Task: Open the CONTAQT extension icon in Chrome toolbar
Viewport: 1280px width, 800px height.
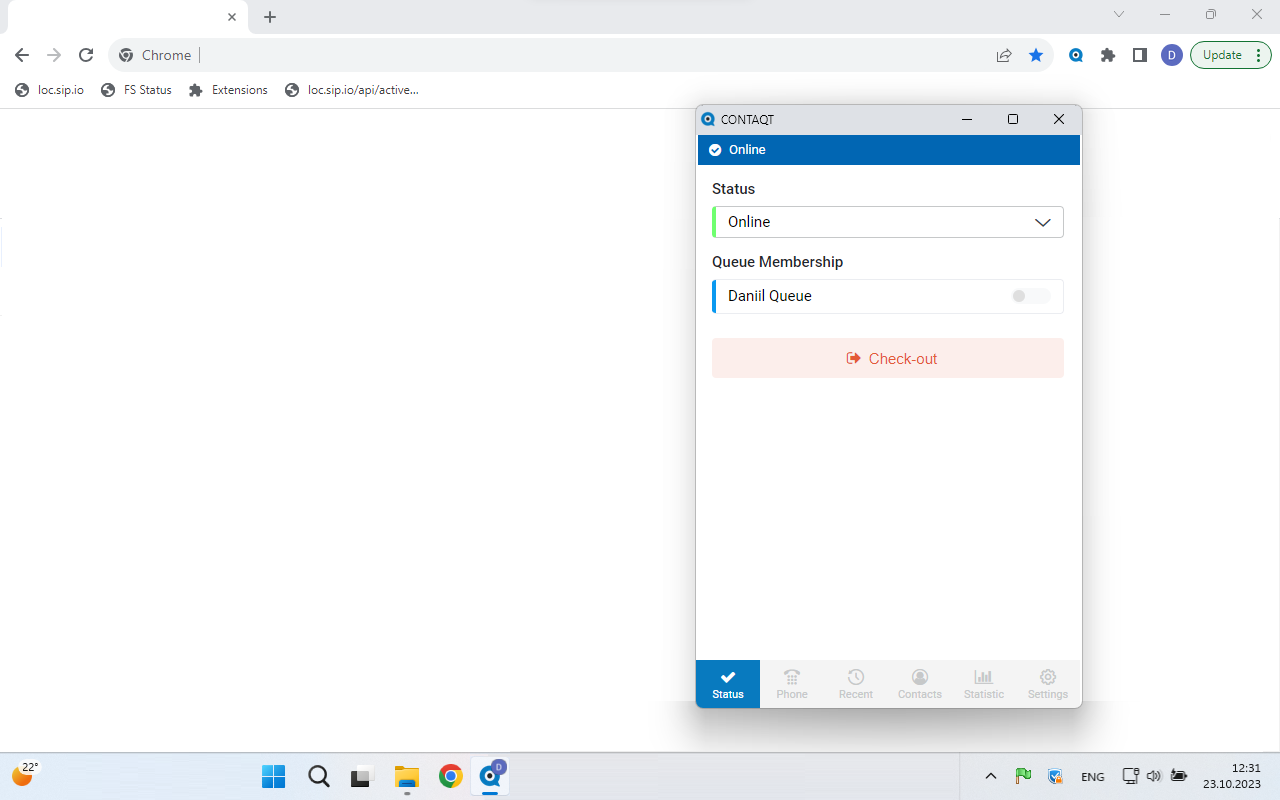Action: [1075, 55]
